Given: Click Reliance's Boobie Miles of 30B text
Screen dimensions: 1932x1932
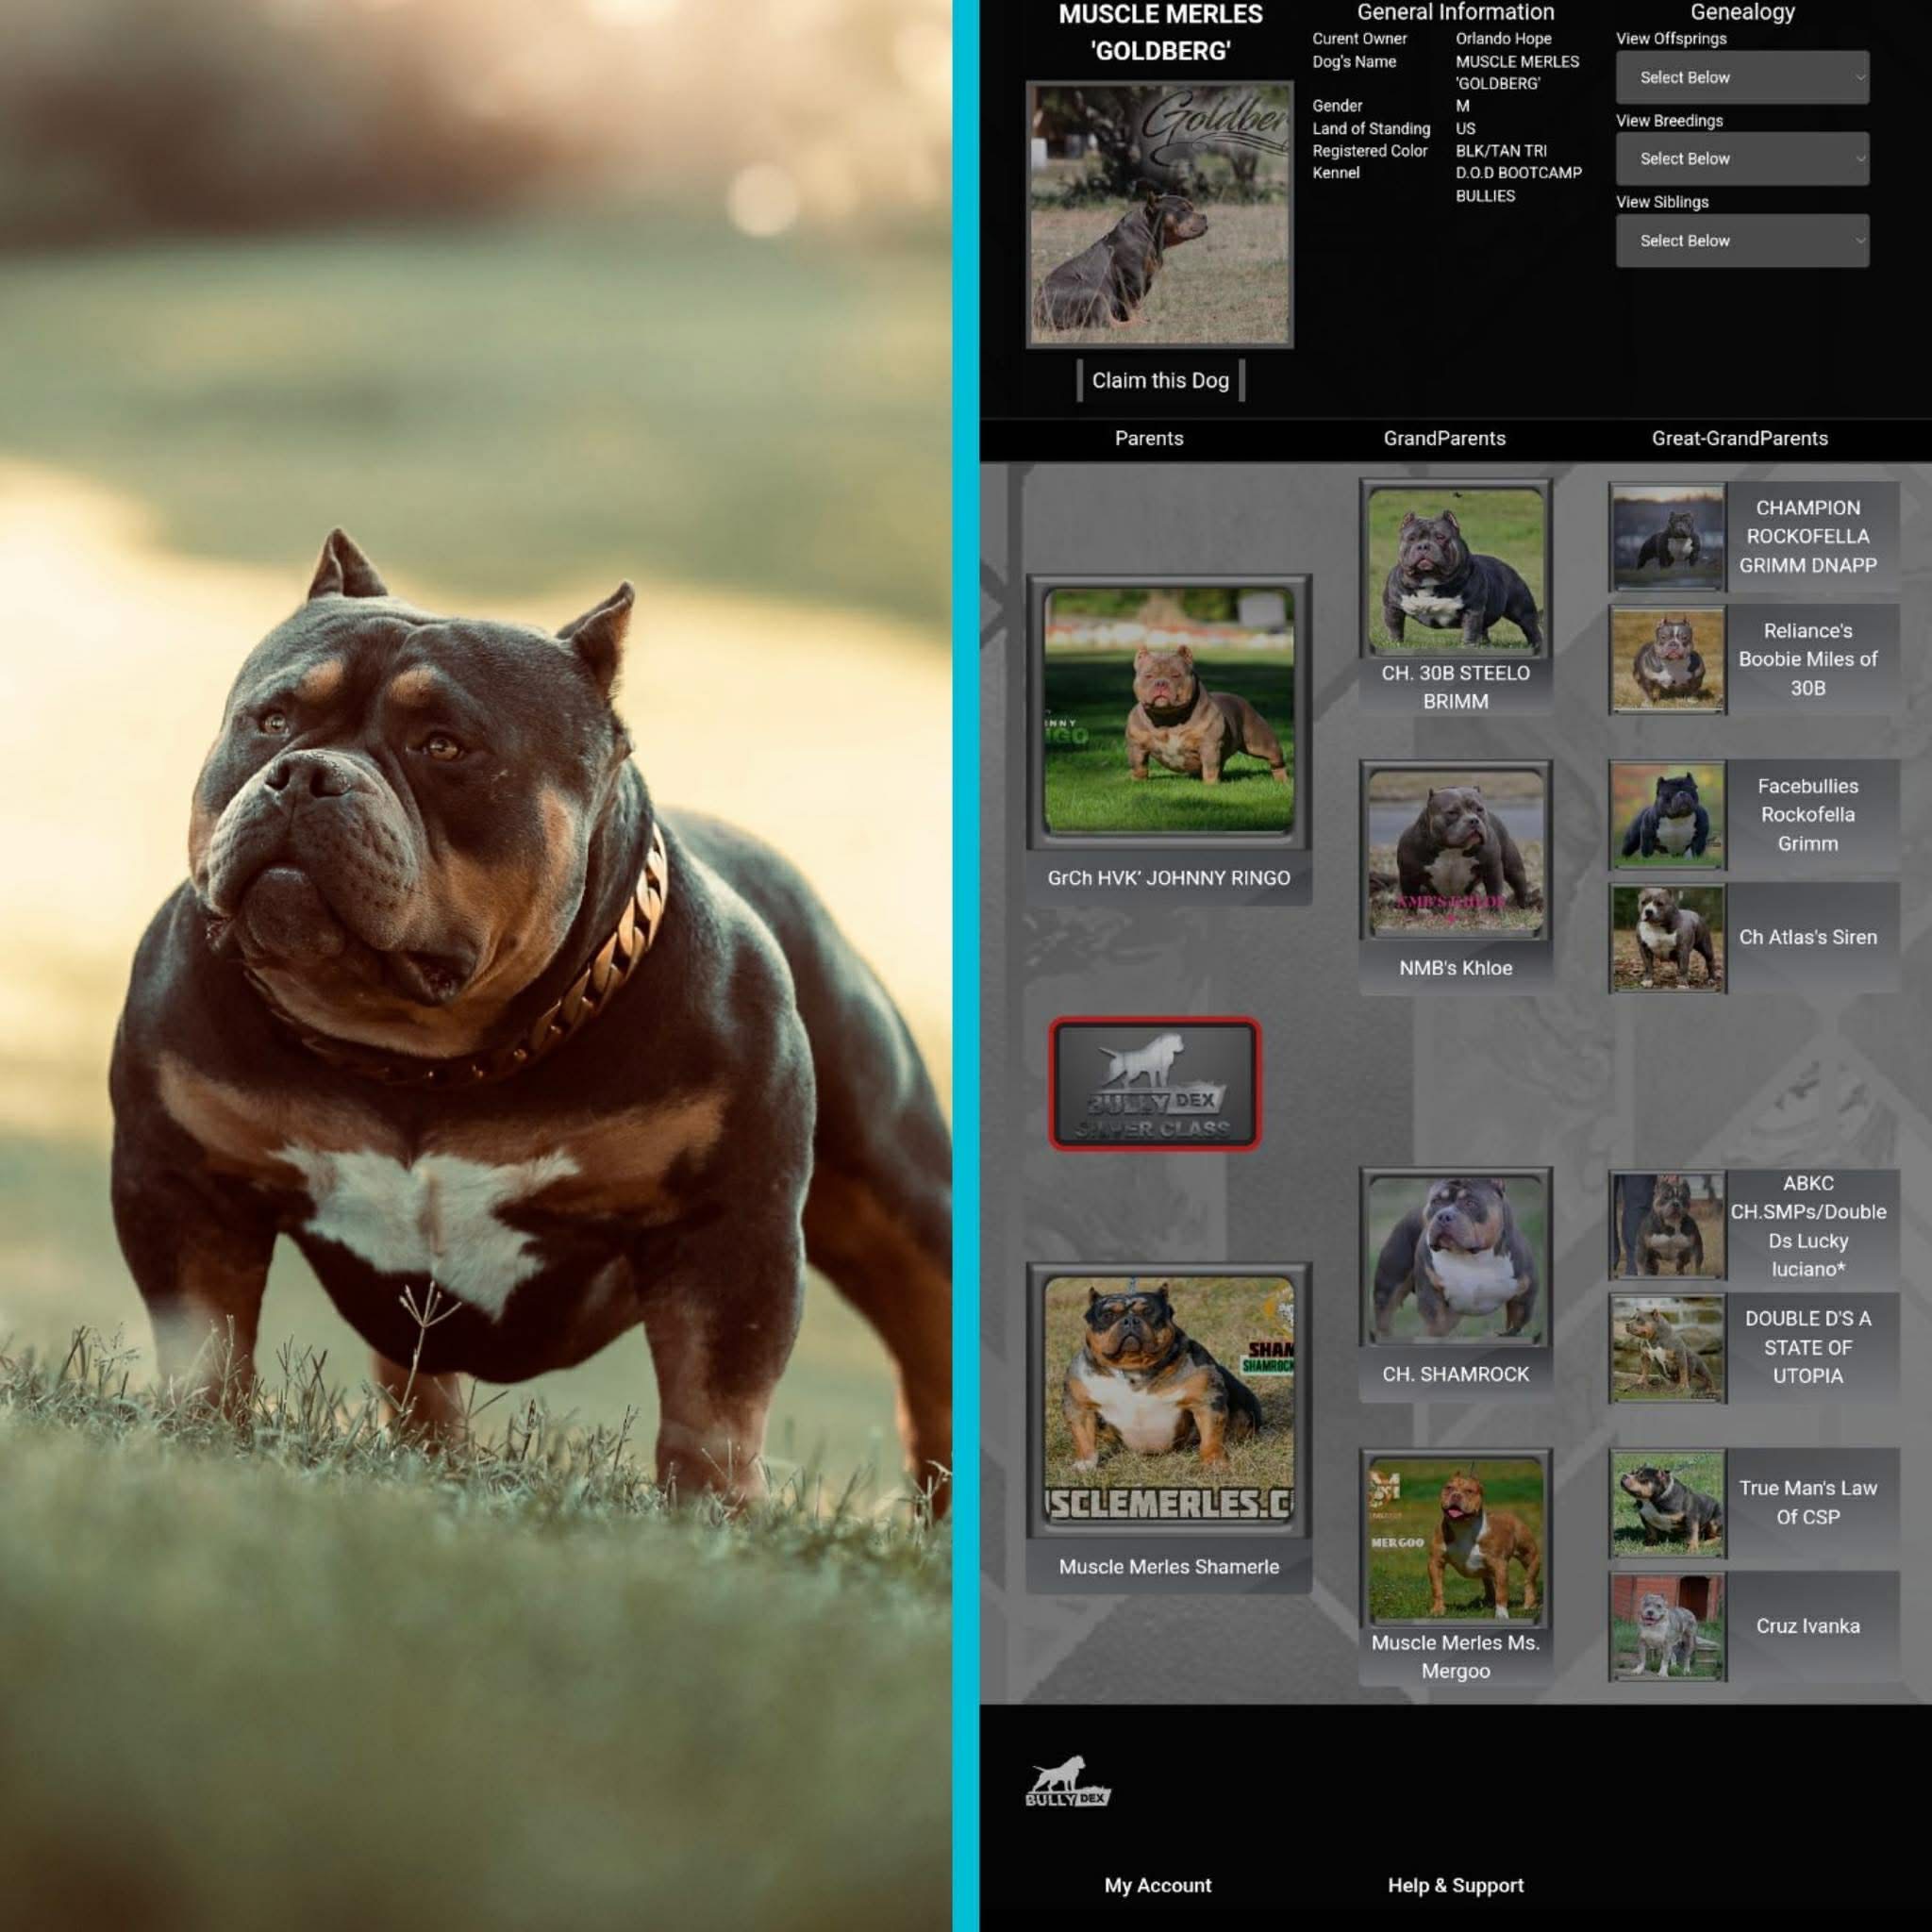Looking at the screenshot, I should click(x=1808, y=659).
